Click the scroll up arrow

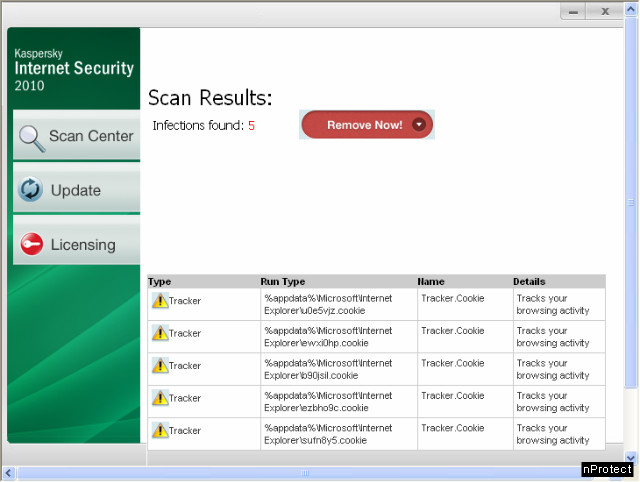click(631, 9)
